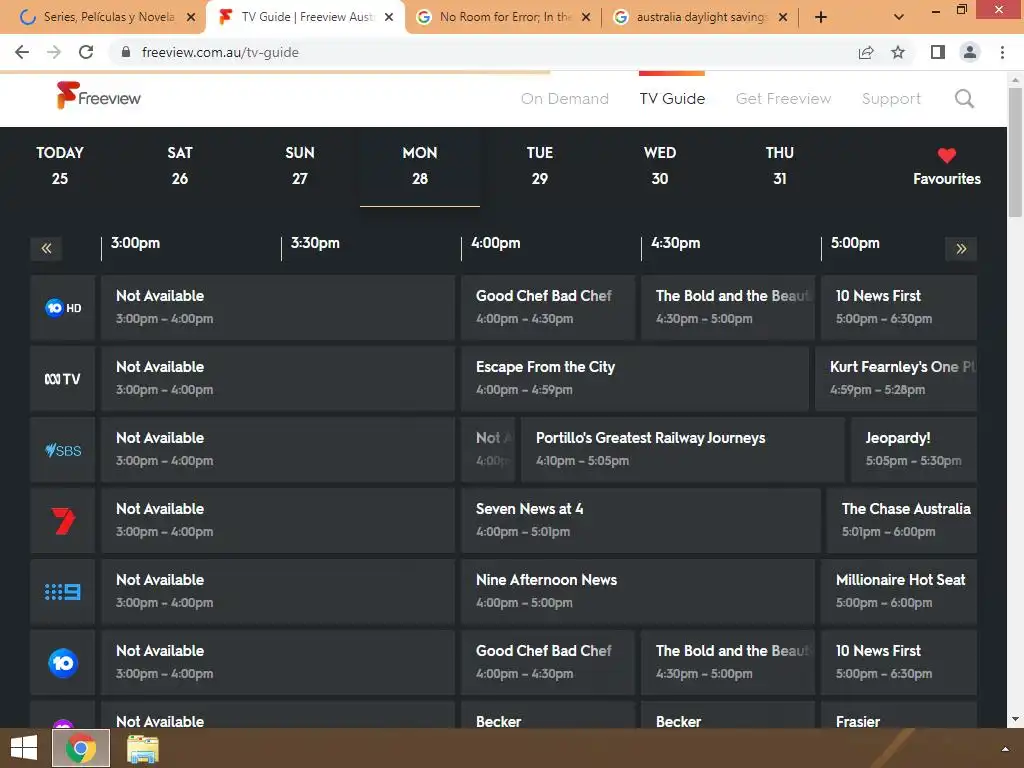Screen dimensions: 1024x768
Task: Select the Channel 7 logo
Action: pos(63,521)
